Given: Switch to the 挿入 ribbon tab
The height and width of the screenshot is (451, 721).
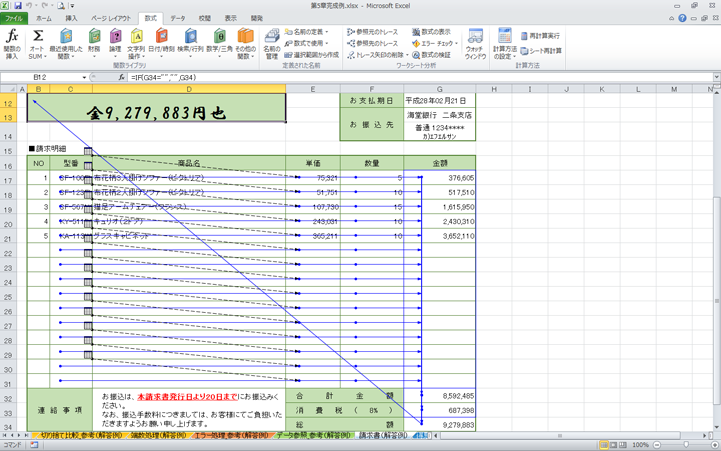Looking at the screenshot, I should (x=71, y=18).
